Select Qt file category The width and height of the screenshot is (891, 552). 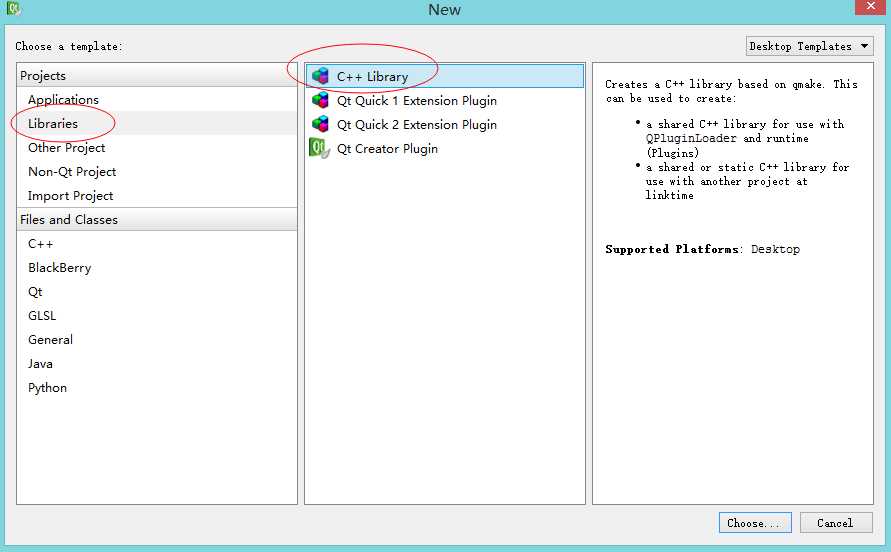pos(157,291)
